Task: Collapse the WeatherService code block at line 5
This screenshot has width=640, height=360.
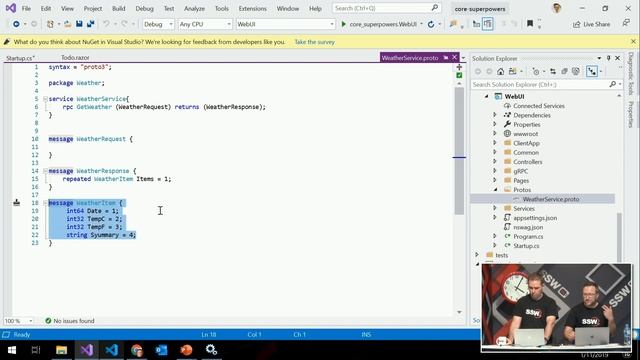Action: (45, 99)
